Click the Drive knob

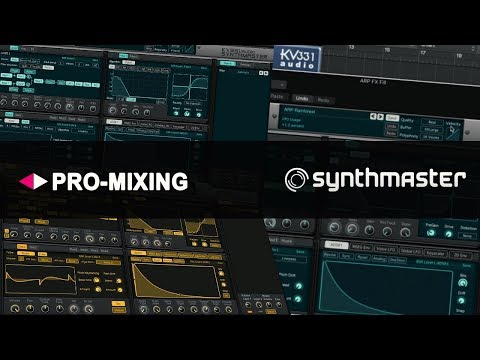pos(449,234)
